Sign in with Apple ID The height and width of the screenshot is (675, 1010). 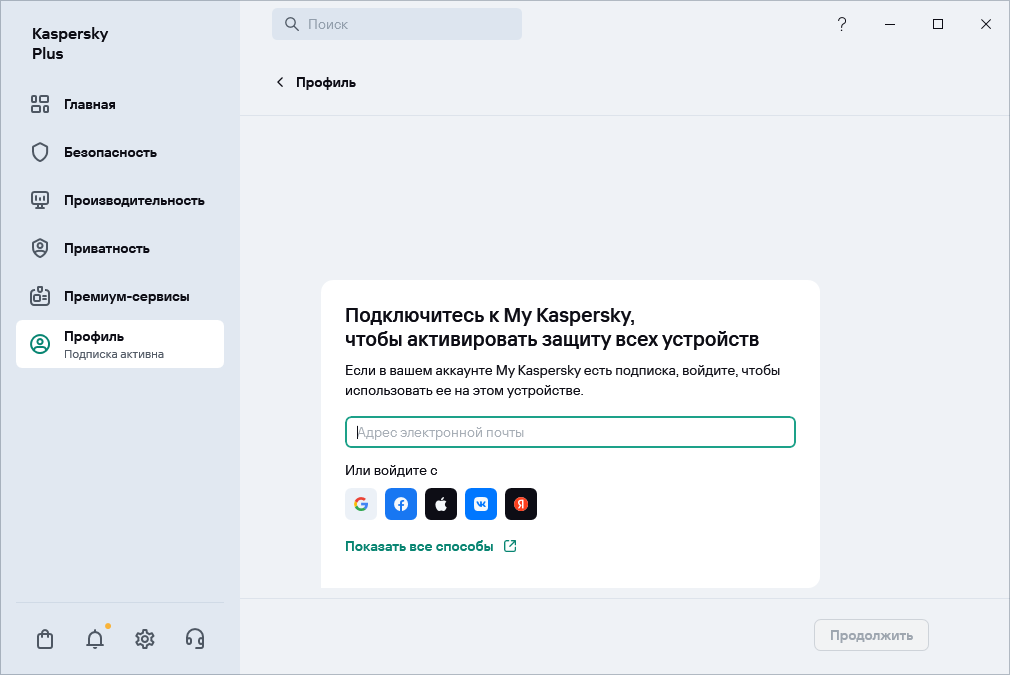441,504
